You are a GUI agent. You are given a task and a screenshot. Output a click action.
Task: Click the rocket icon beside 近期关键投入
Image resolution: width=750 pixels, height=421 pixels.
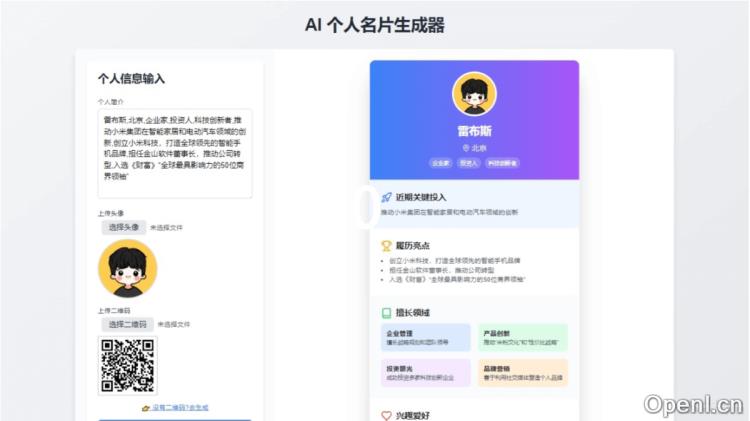pos(386,197)
